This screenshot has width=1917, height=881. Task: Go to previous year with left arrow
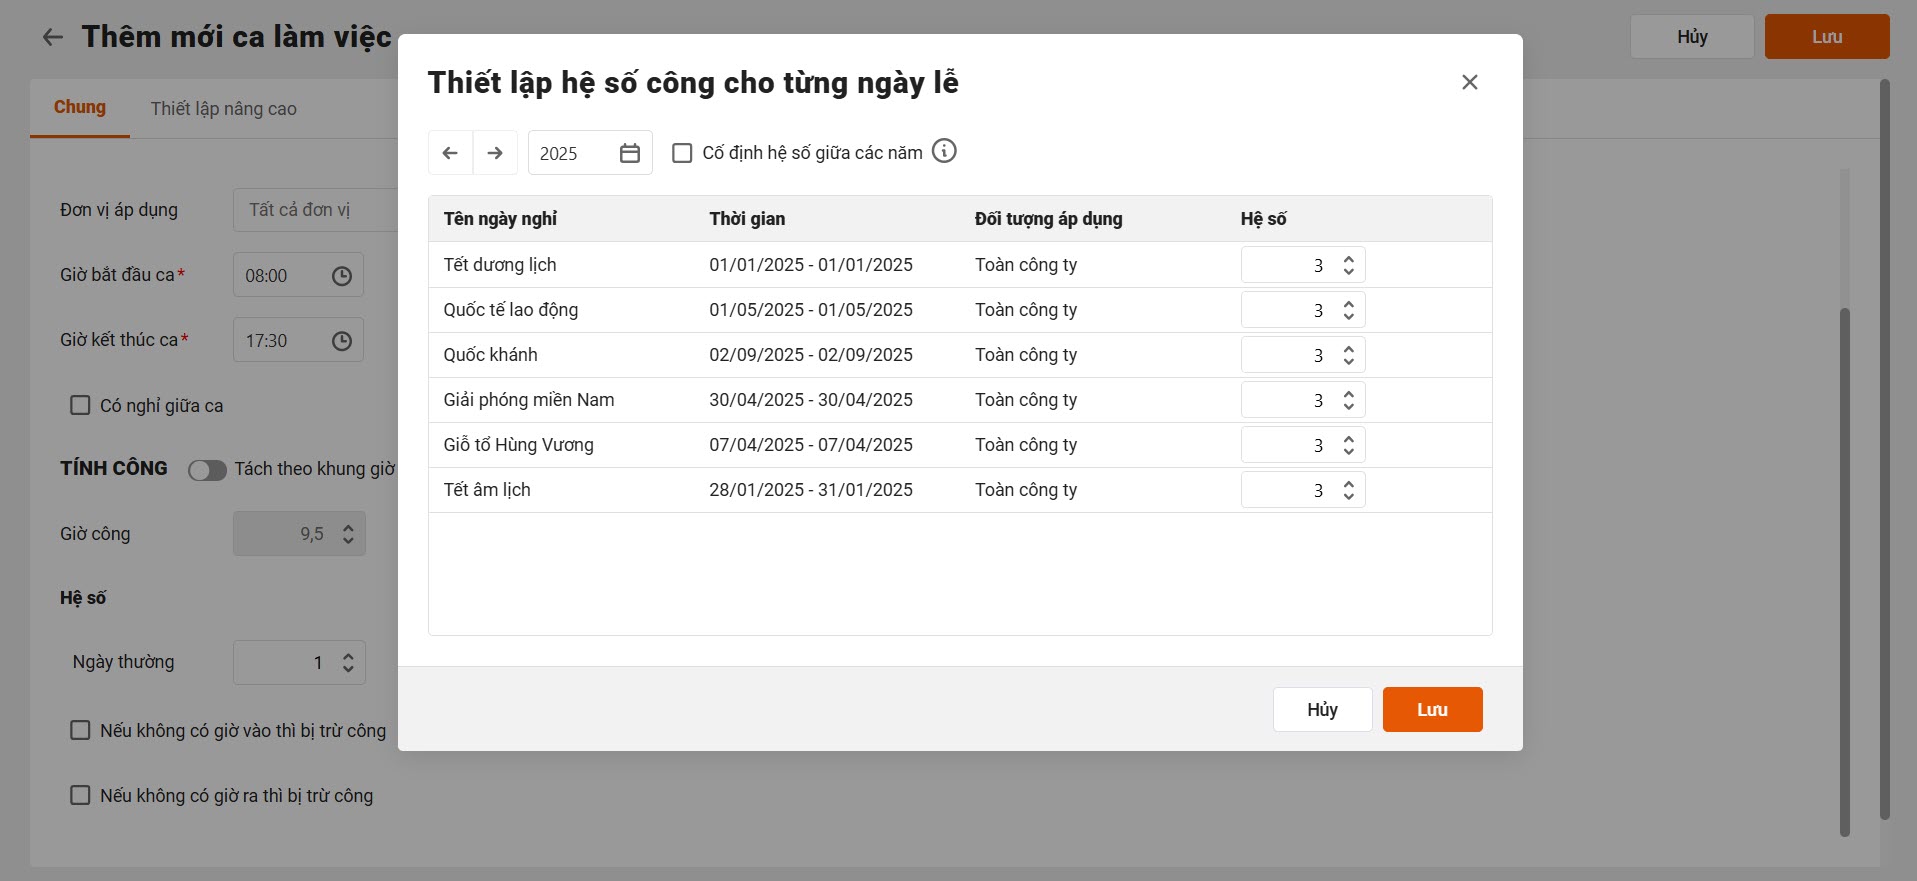click(450, 153)
